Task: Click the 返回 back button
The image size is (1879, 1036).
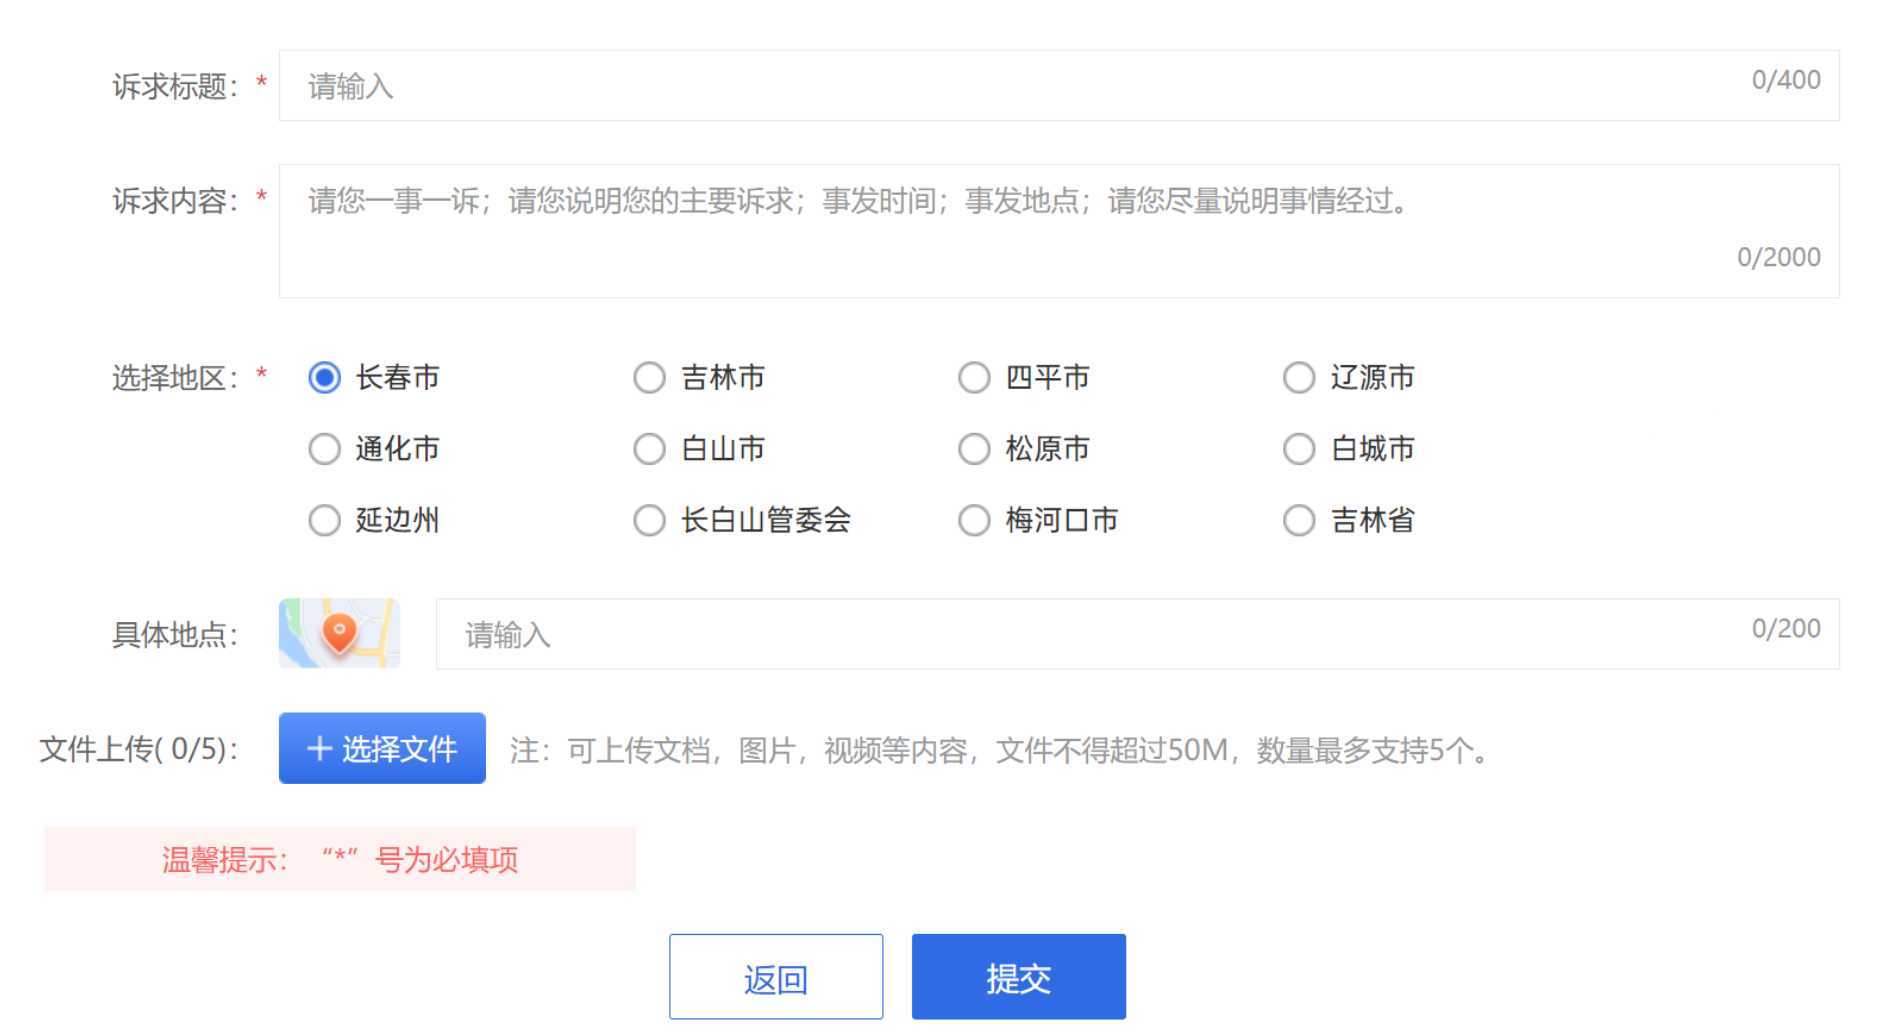Action: (x=776, y=977)
